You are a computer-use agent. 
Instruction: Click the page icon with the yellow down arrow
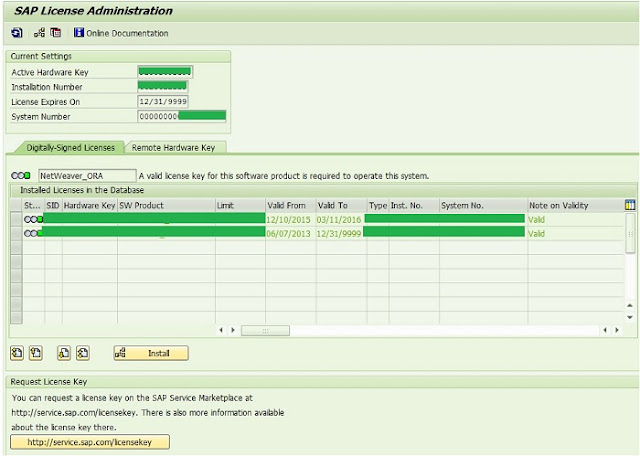64,353
